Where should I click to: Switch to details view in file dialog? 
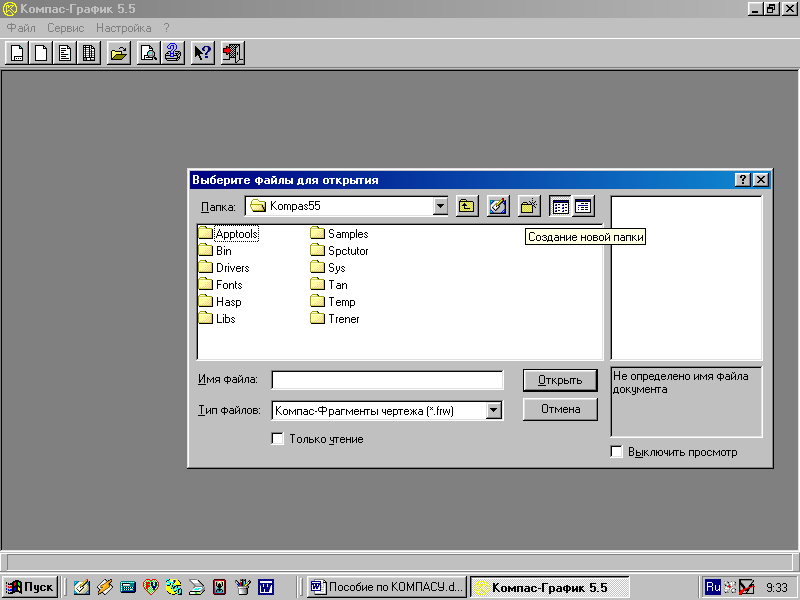[583, 206]
